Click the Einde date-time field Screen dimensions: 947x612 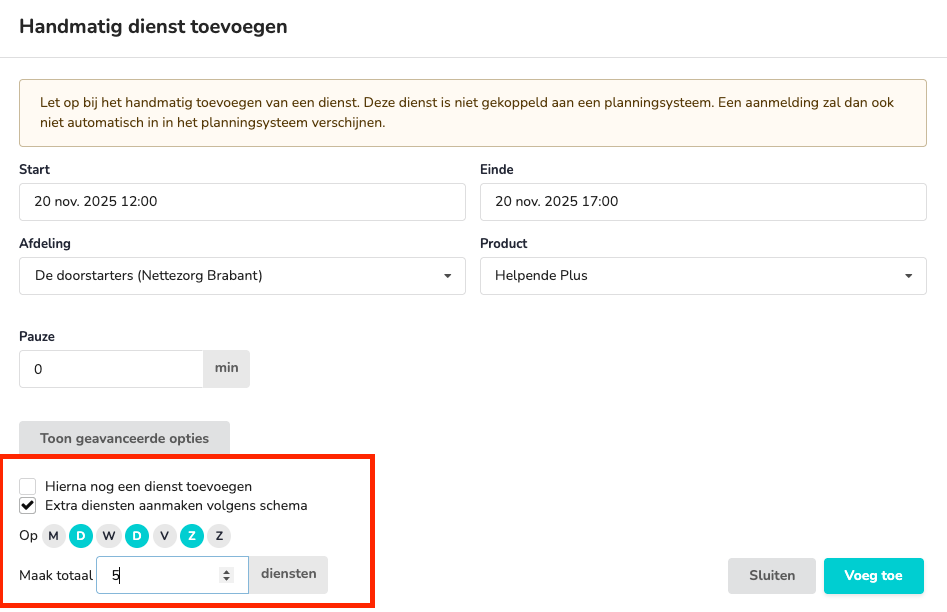[x=703, y=201]
